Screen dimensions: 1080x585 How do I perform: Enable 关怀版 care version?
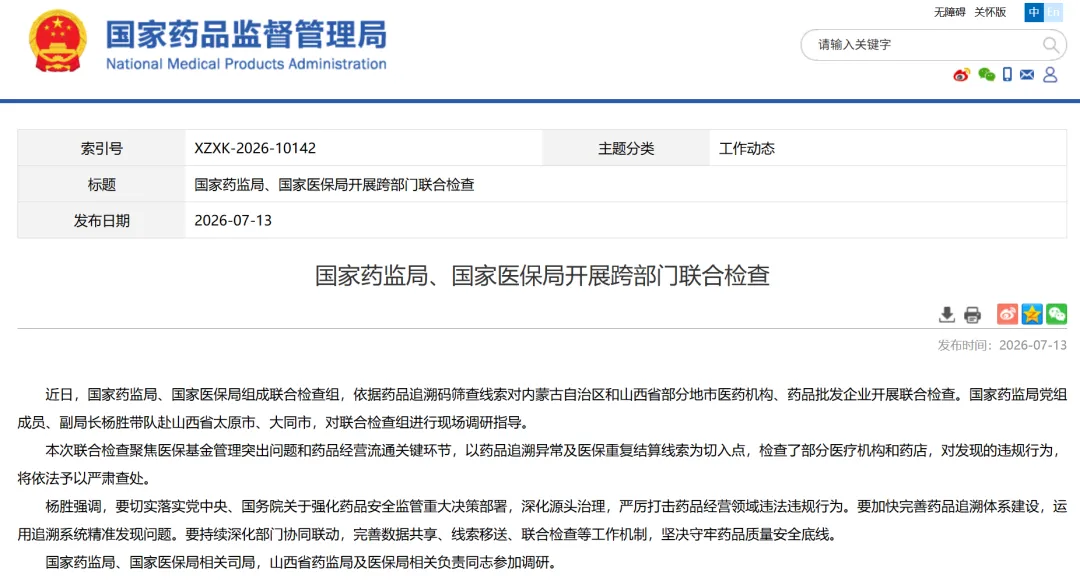tap(990, 12)
